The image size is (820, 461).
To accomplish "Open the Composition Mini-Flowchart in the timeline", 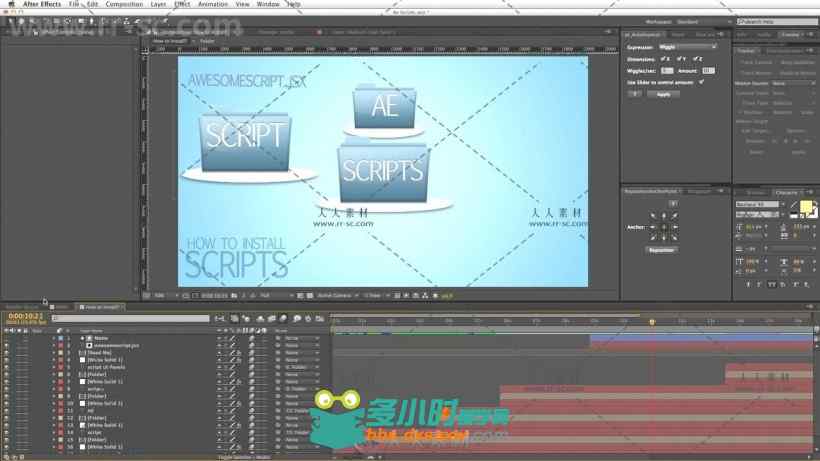I will coord(220,318).
